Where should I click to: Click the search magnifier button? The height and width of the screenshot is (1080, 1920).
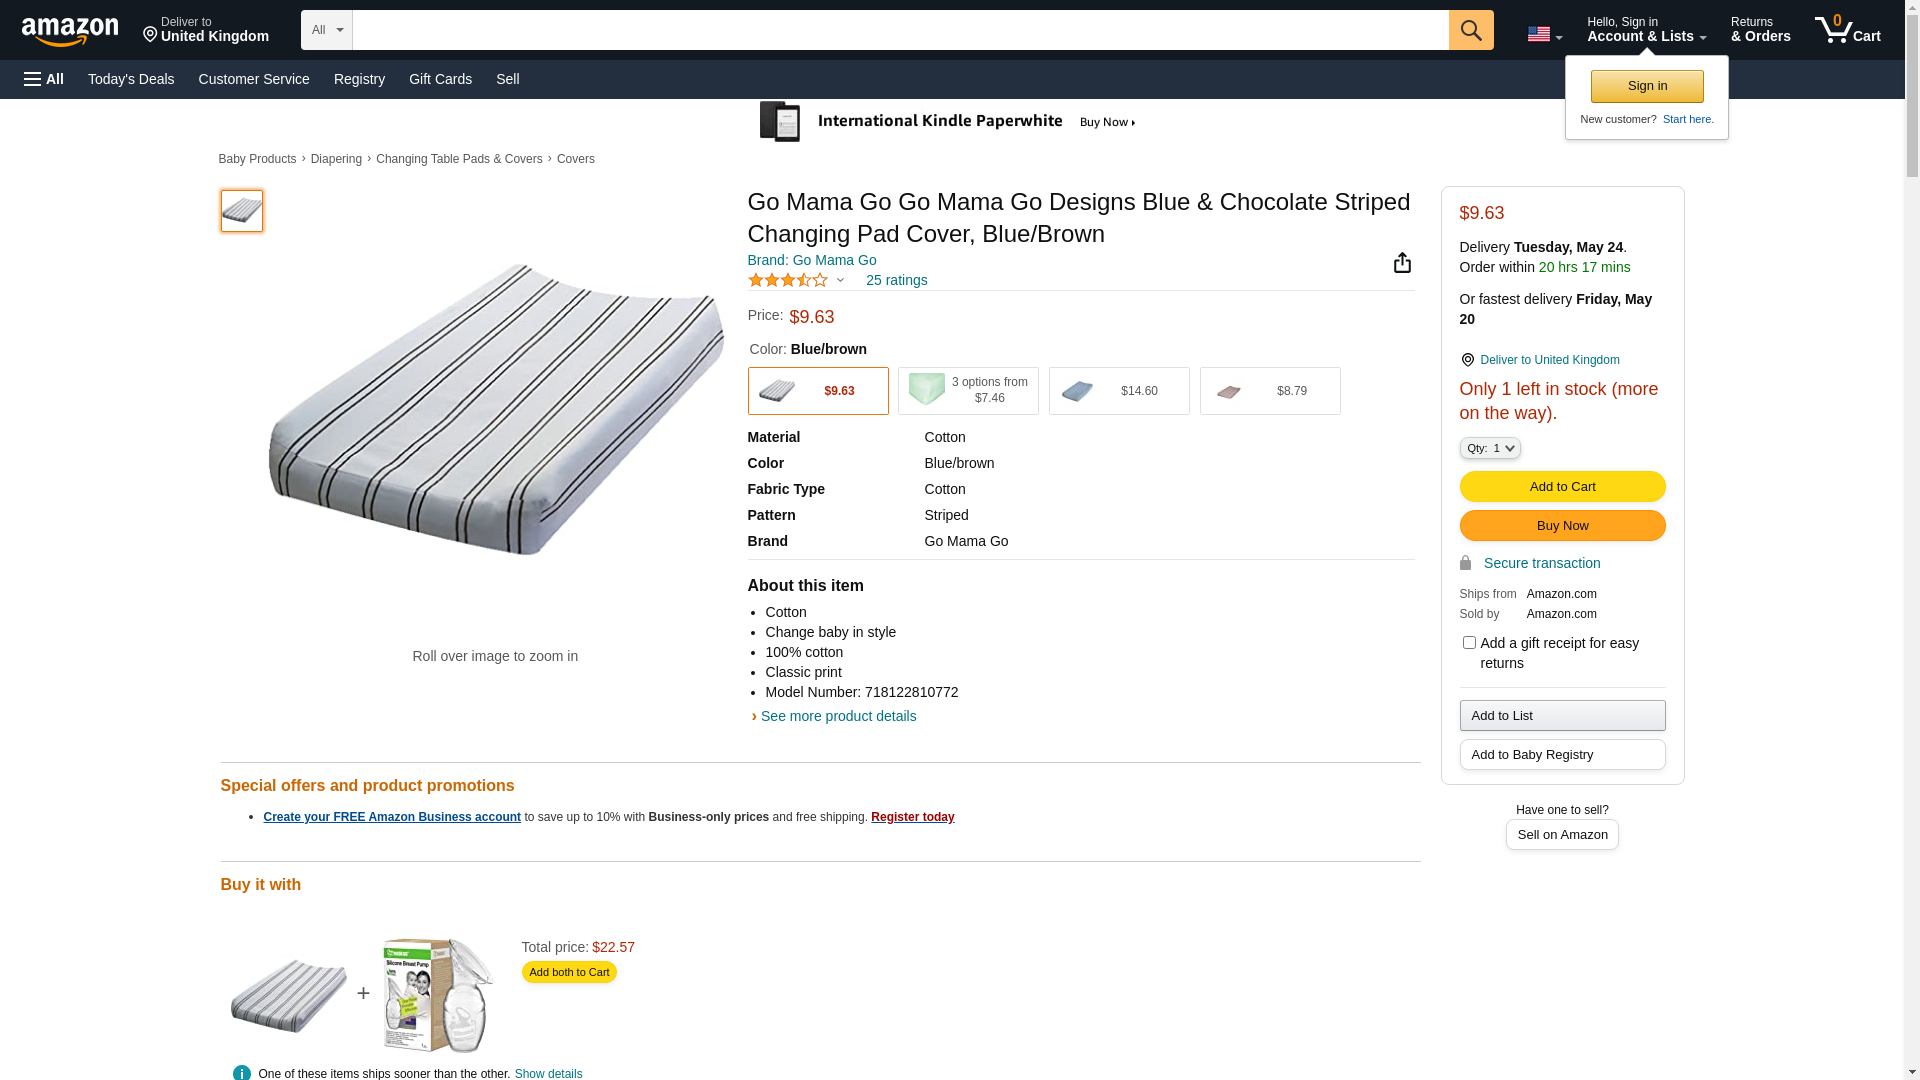[x=1470, y=30]
